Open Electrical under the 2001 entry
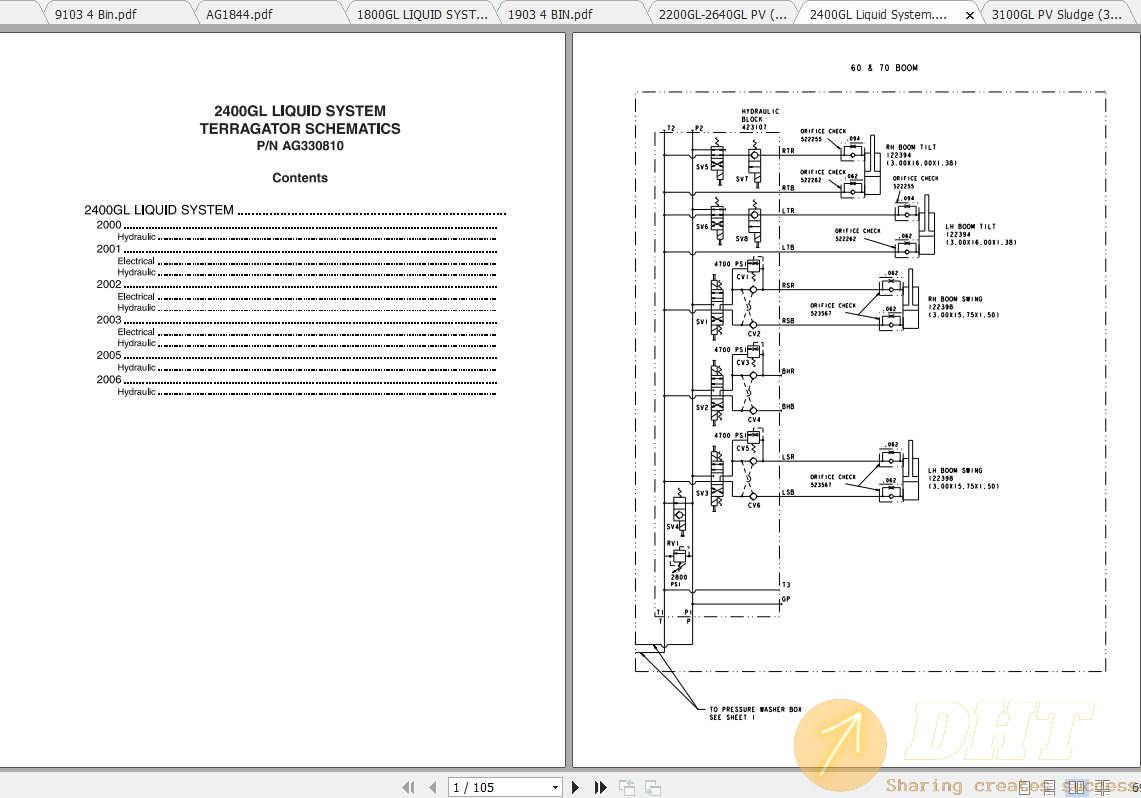 (306, 261)
